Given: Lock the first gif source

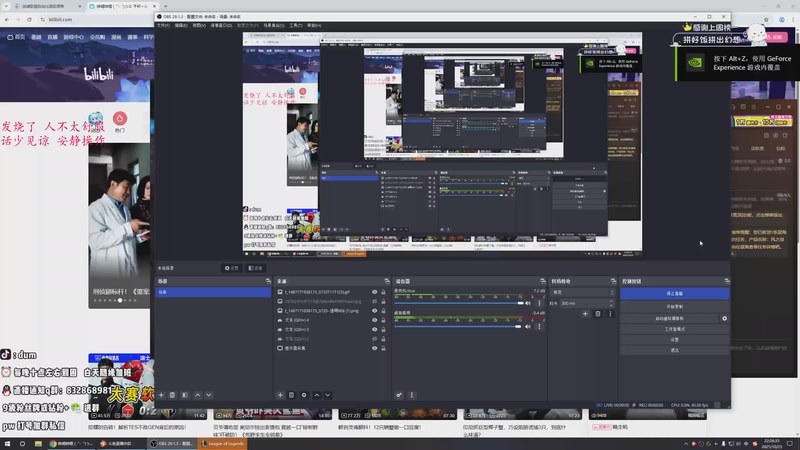Looking at the screenshot, I should [384, 292].
